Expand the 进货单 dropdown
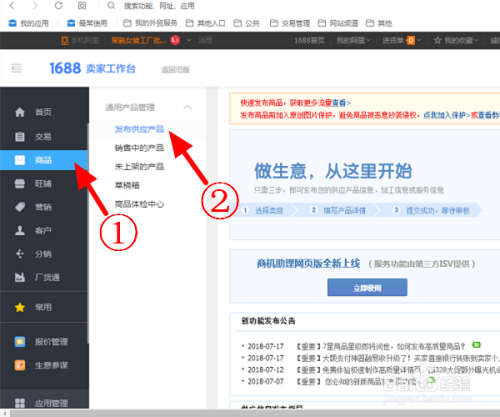500x417 pixels. [402, 41]
